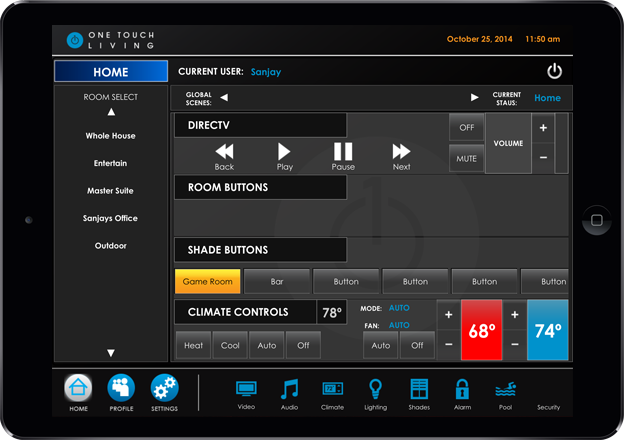This screenshot has height=440, width=624.
Task: Select Sanjays Office room
Action: [x=111, y=218]
